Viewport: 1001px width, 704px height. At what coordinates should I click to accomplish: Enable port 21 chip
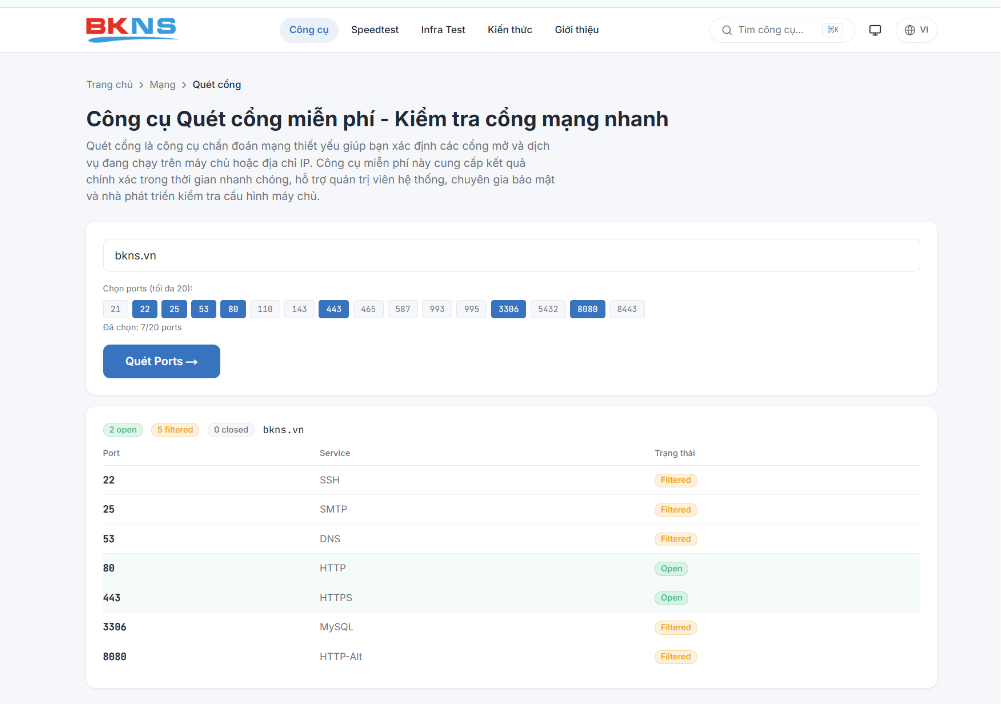coord(116,309)
